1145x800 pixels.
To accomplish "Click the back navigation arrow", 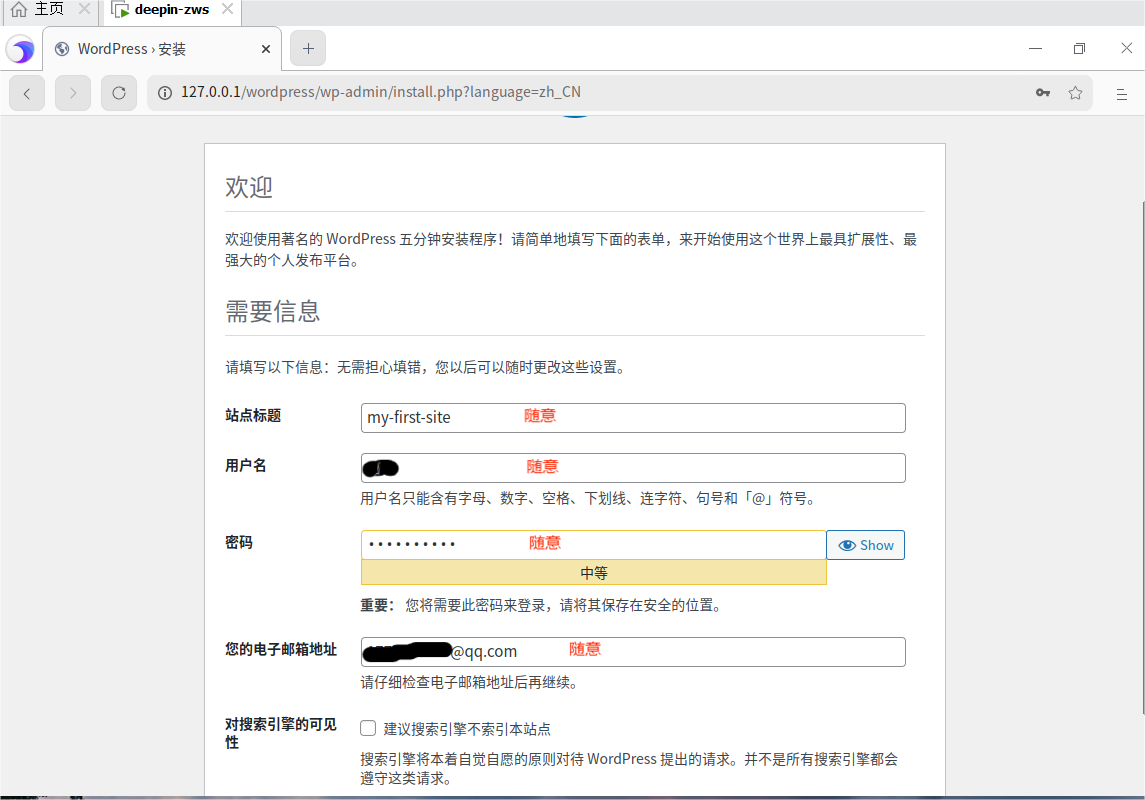I will pos(26,93).
